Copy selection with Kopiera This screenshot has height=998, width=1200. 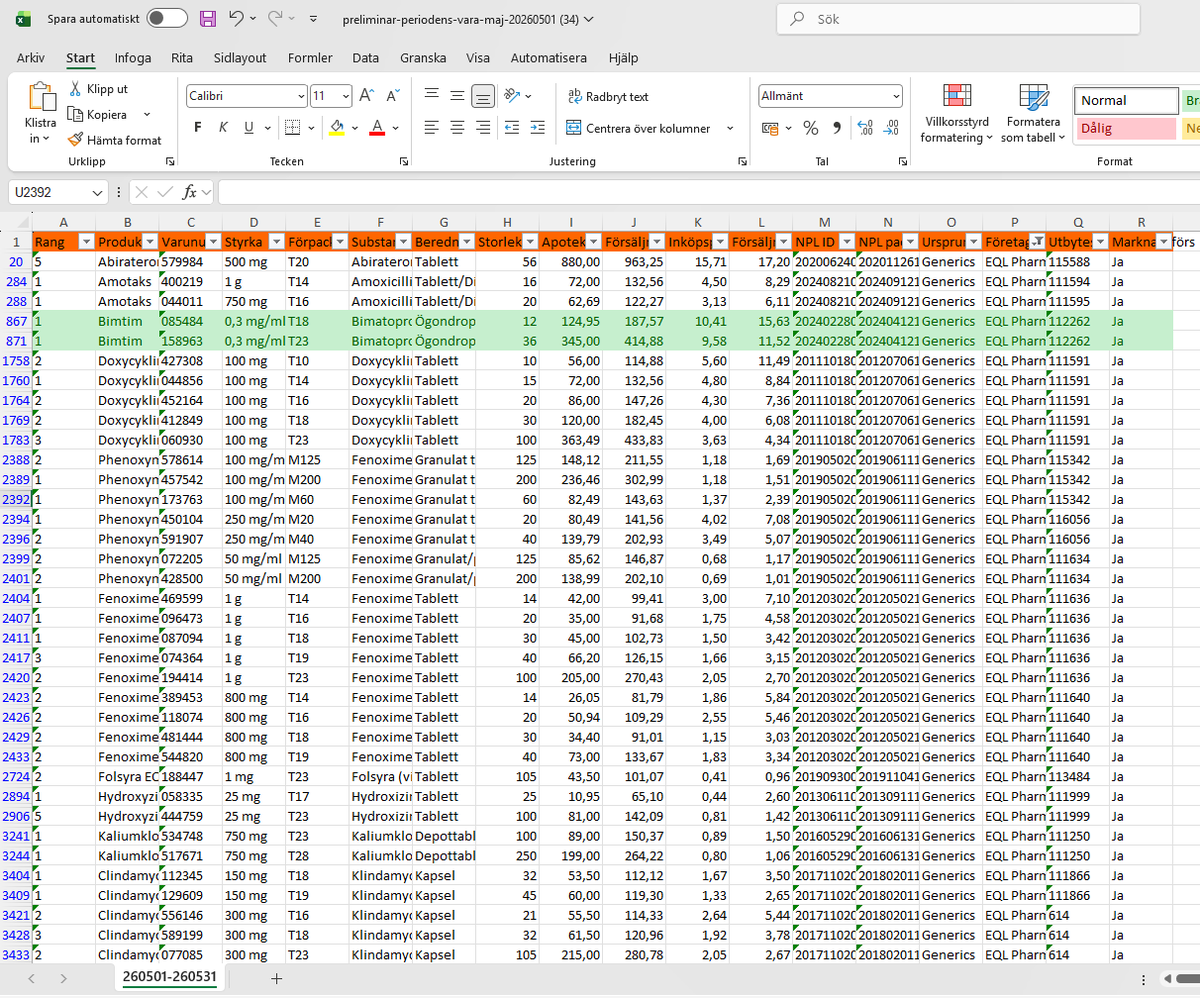point(98,115)
